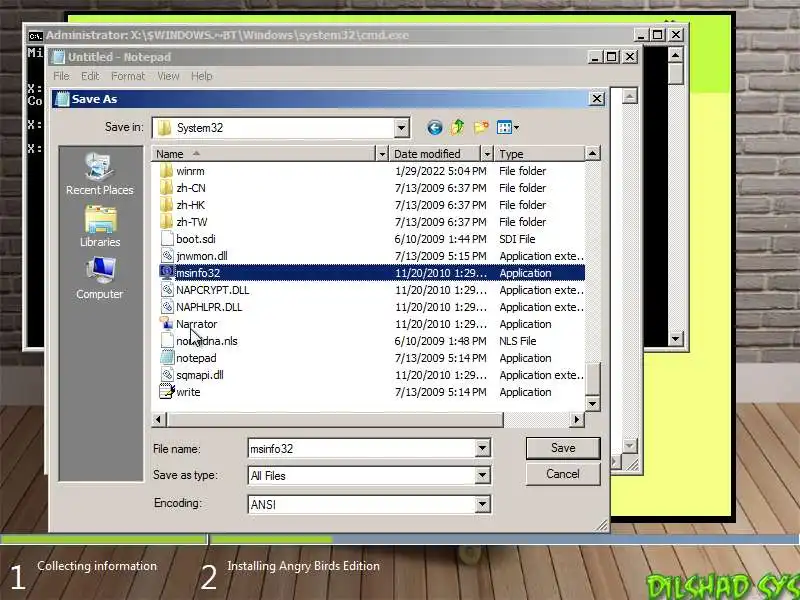Click file list vertical scroll up arrow

[x=592, y=153]
